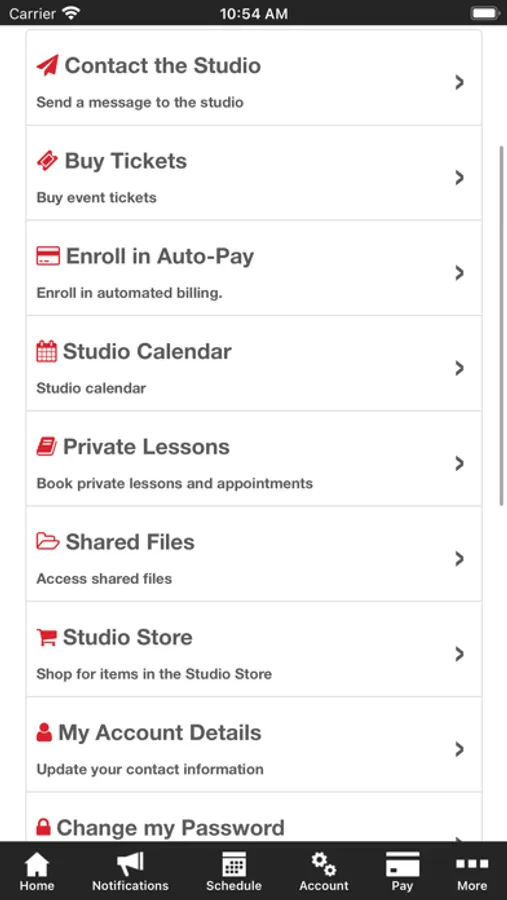Tap the book icon for Private Lessons
This screenshot has width=507, height=900.
click(47, 447)
